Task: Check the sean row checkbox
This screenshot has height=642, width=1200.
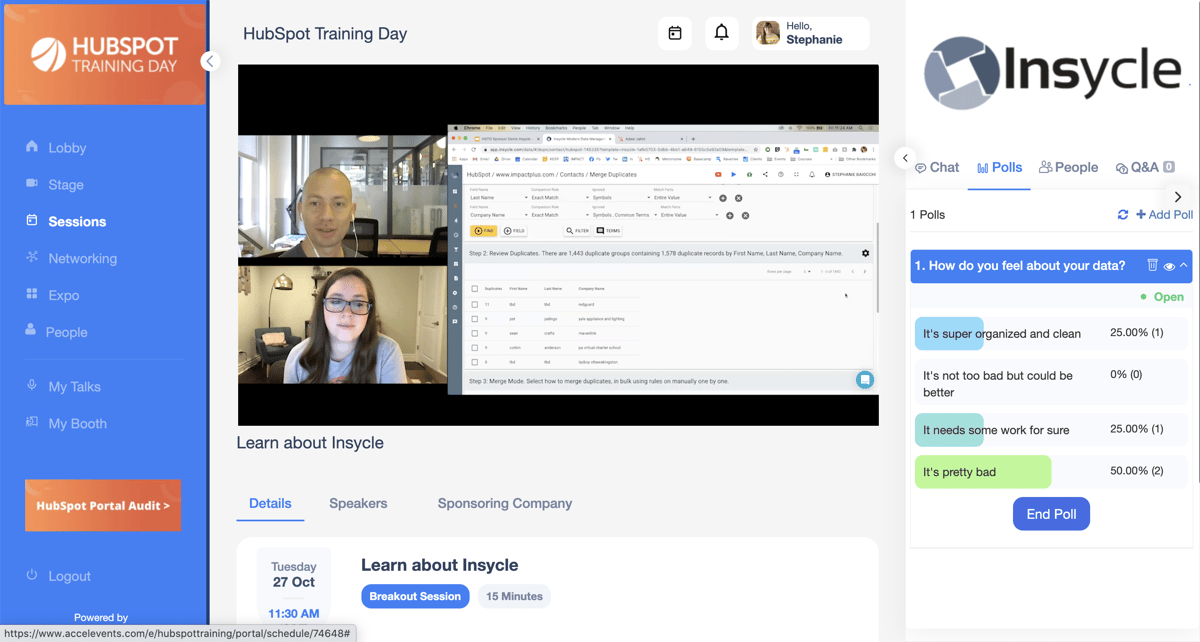Action: [x=474, y=333]
